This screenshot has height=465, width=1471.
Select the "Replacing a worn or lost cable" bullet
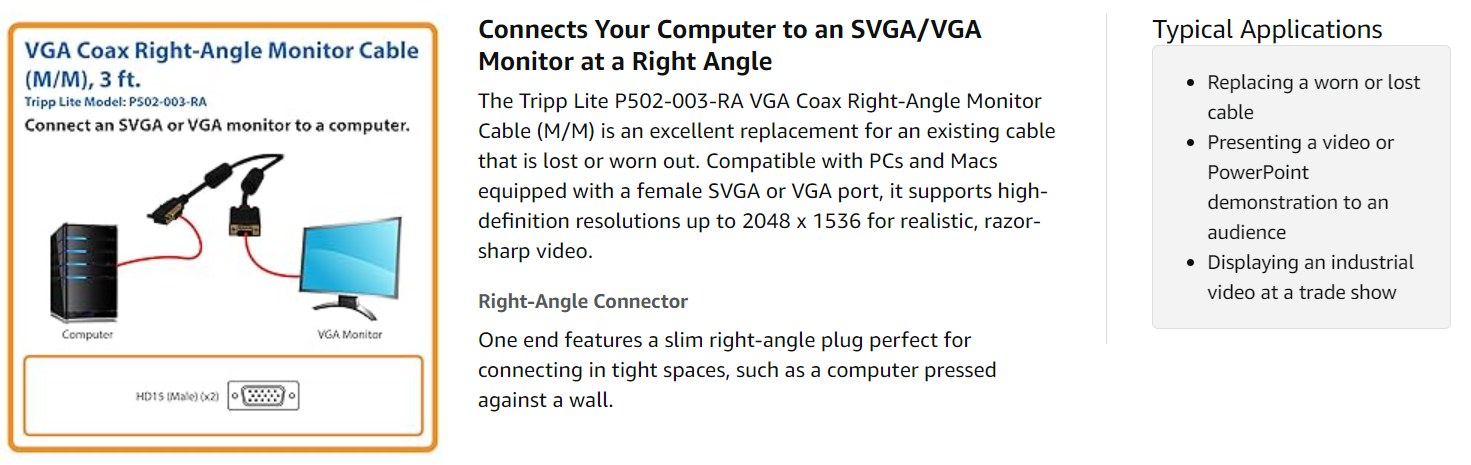(x=1313, y=97)
